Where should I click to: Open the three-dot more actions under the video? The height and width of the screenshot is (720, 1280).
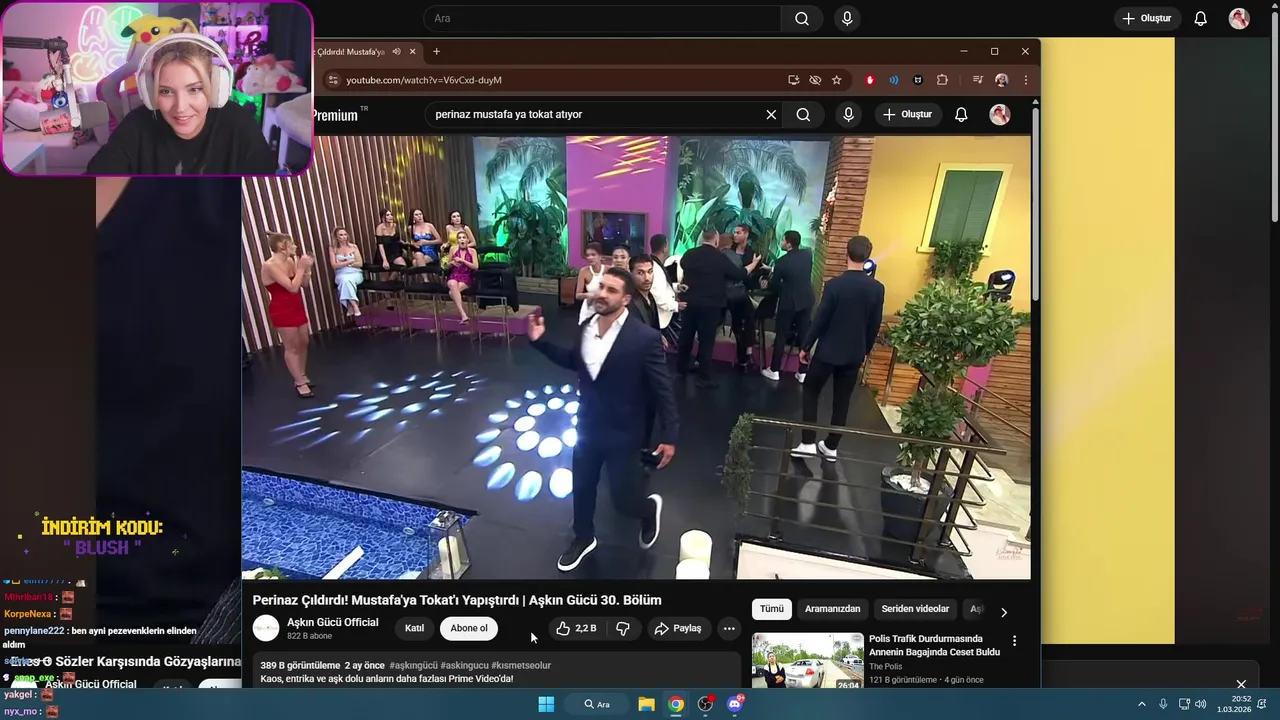click(x=729, y=629)
